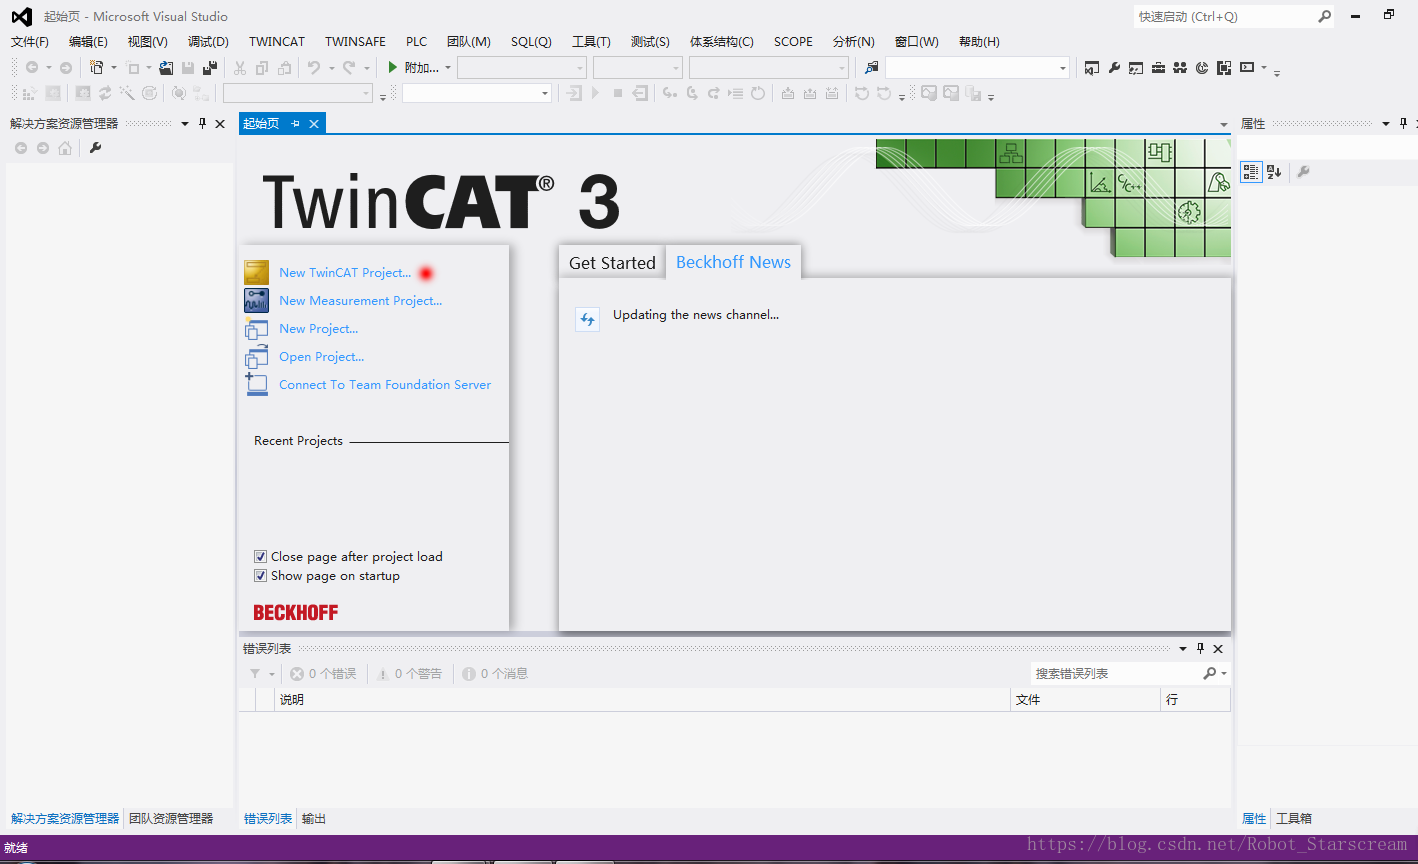Click the Cut scissors icon
This screenshot has height=864, width=1418.
coord(239,68)
